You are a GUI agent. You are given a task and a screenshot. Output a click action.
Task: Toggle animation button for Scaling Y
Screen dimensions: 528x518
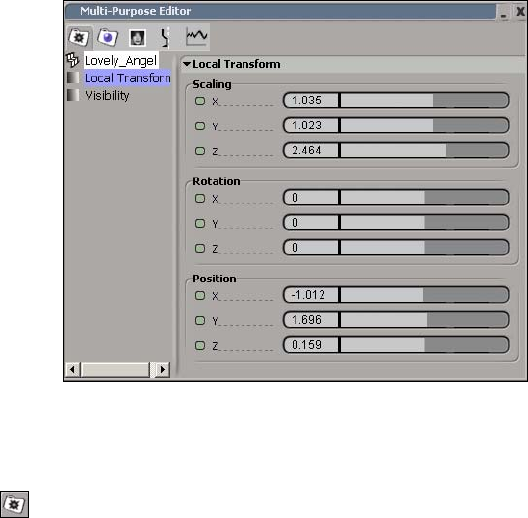pos(200,126)
